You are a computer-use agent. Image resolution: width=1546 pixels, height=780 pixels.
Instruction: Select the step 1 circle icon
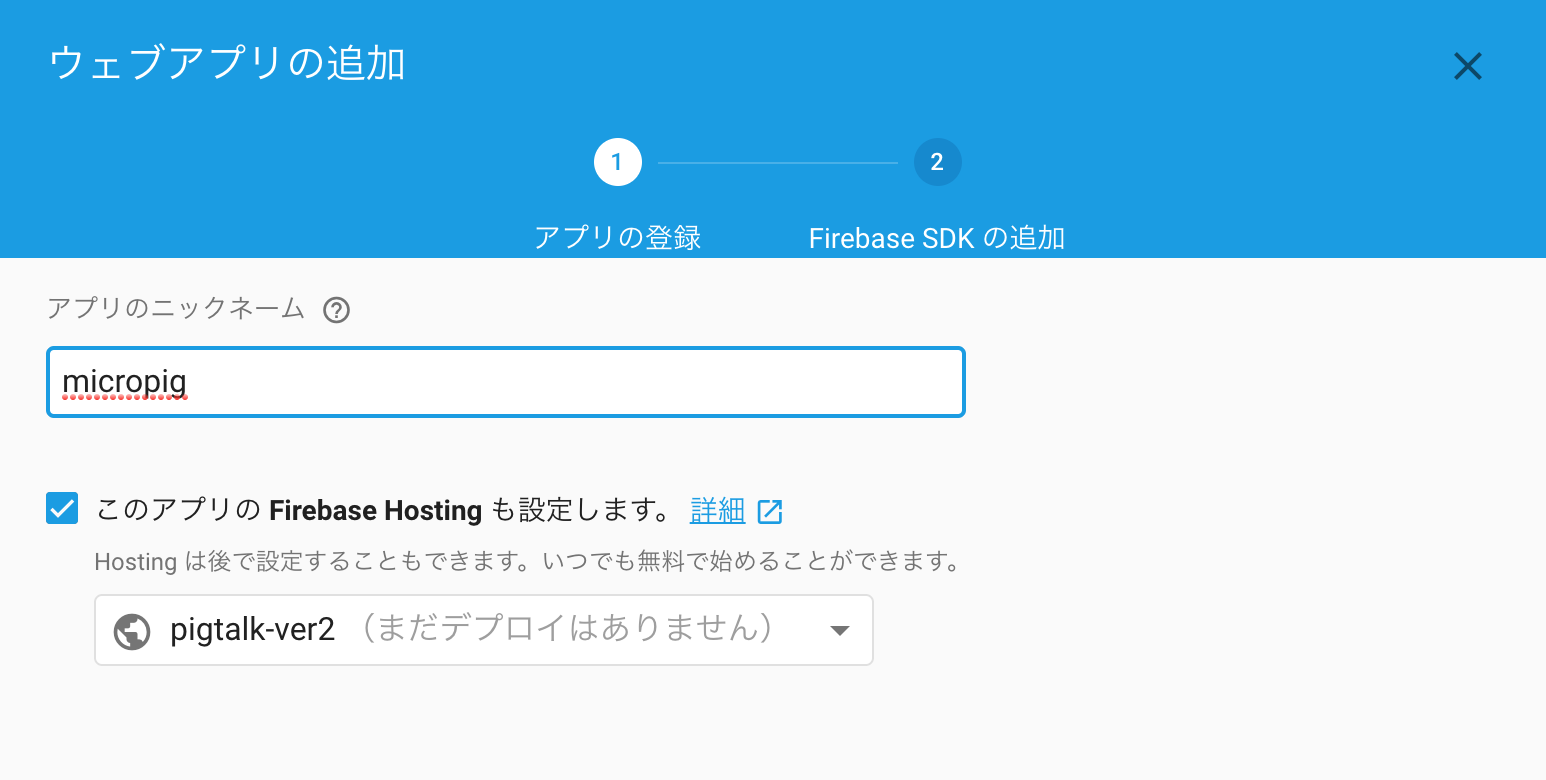[x=617, y=162]
